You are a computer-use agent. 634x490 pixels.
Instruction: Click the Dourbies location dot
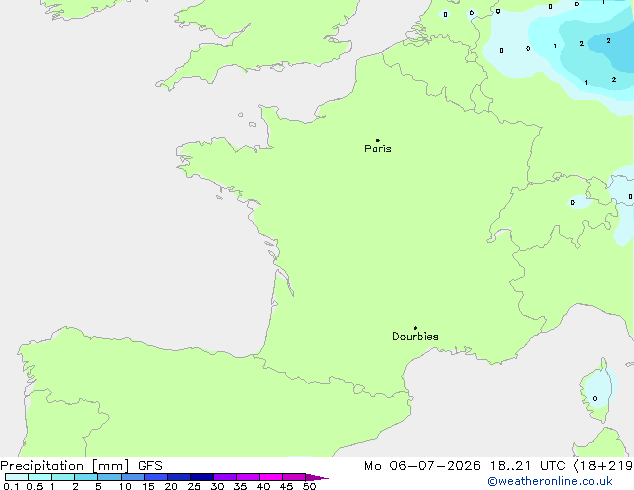point(415,328)
